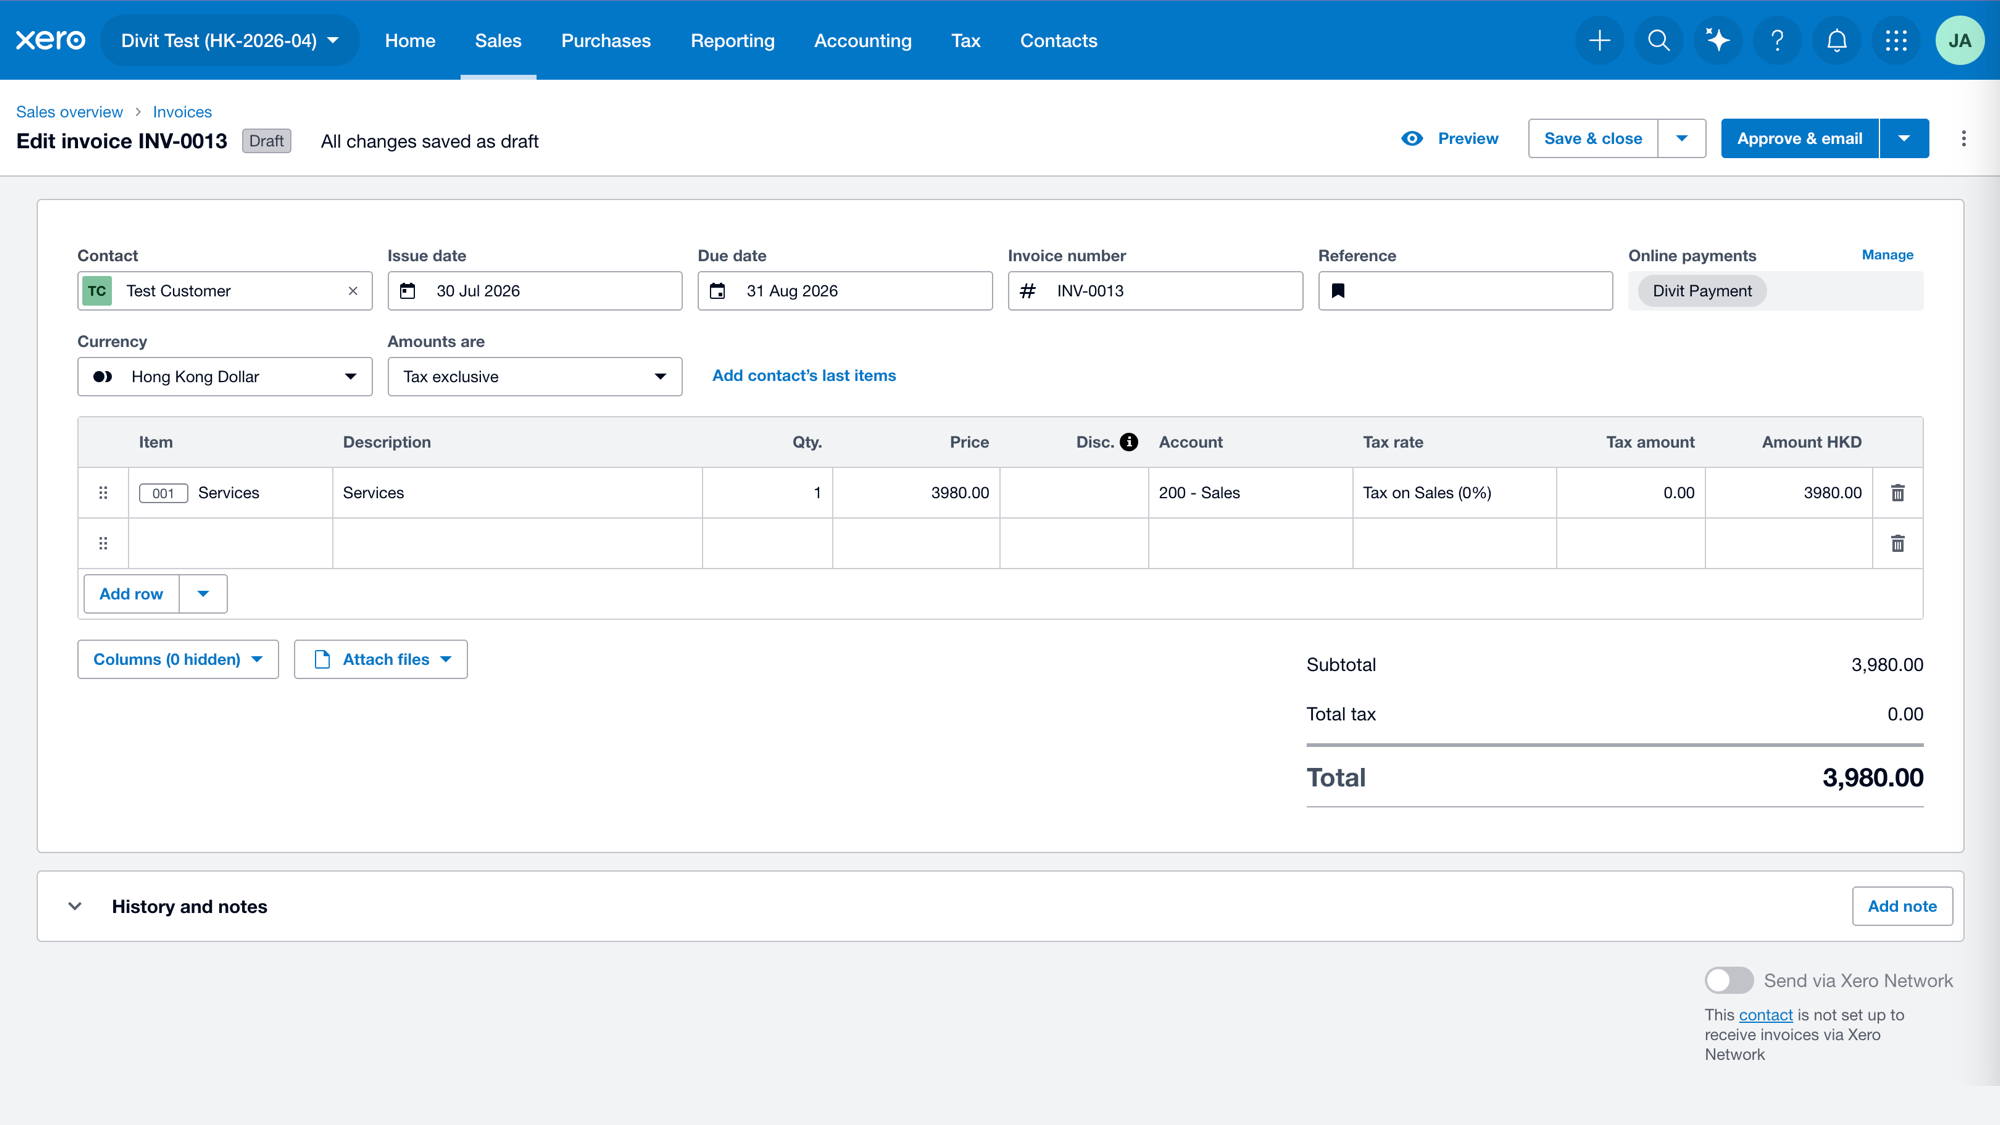
Task: Open the Amounts are Tax exclusive dropdown
Action: point(535,377)
